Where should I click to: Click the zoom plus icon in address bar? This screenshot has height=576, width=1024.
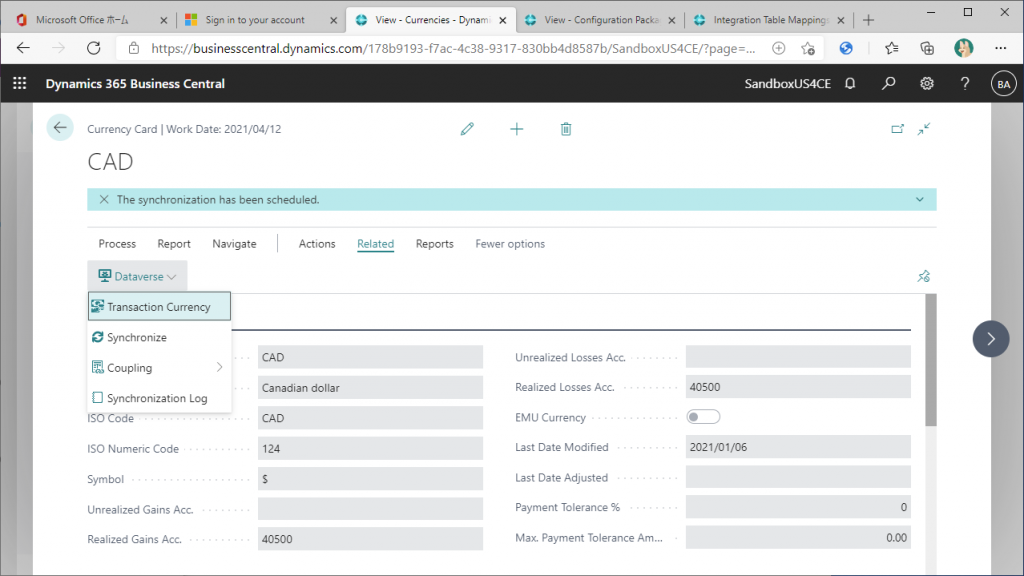(x=778, y=48)
